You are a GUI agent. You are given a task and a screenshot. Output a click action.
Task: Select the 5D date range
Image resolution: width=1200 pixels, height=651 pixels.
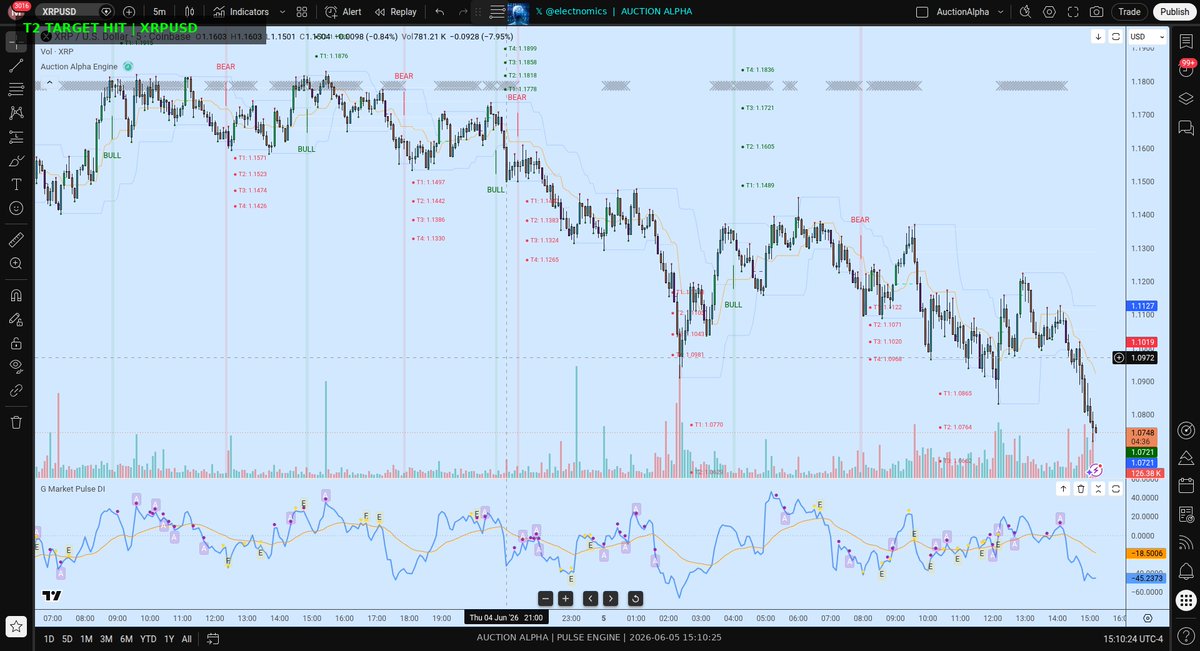click(67, 638)
